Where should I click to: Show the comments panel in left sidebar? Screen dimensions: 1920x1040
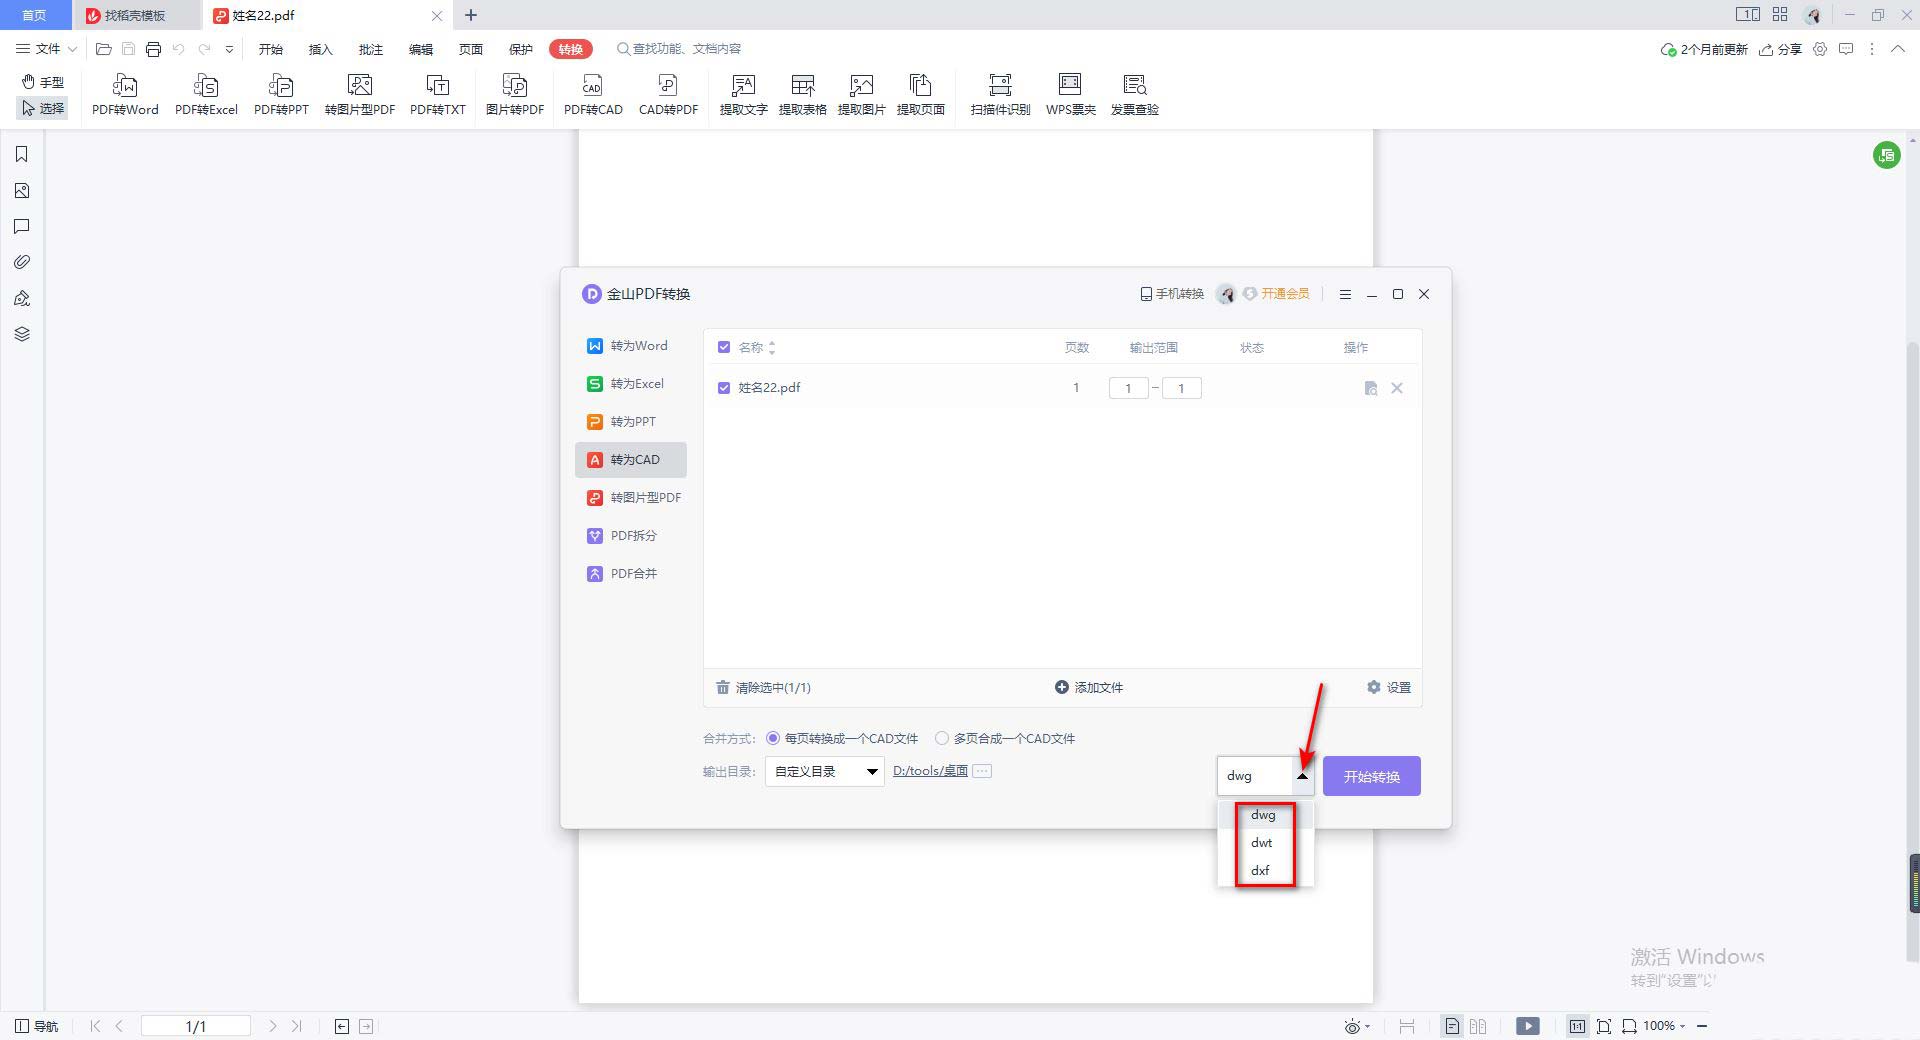tap(21, 226)
